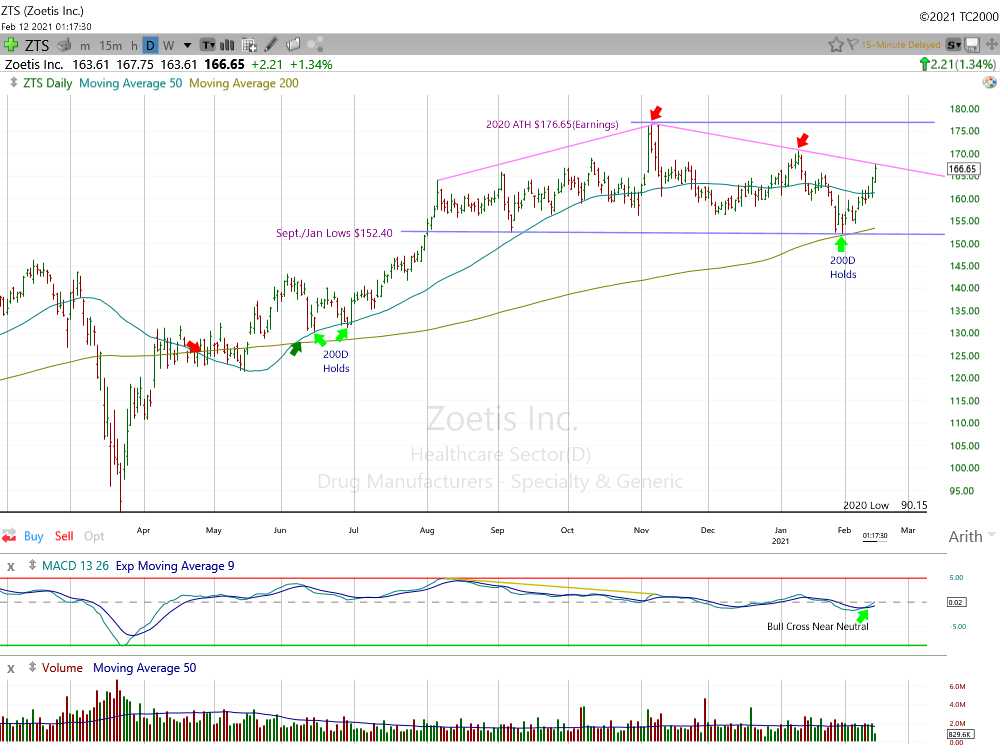The width and height of the screenshot is (1000, 750).
Task: Click the 01:17:30 time axis marker
Action: click(875, 536)
